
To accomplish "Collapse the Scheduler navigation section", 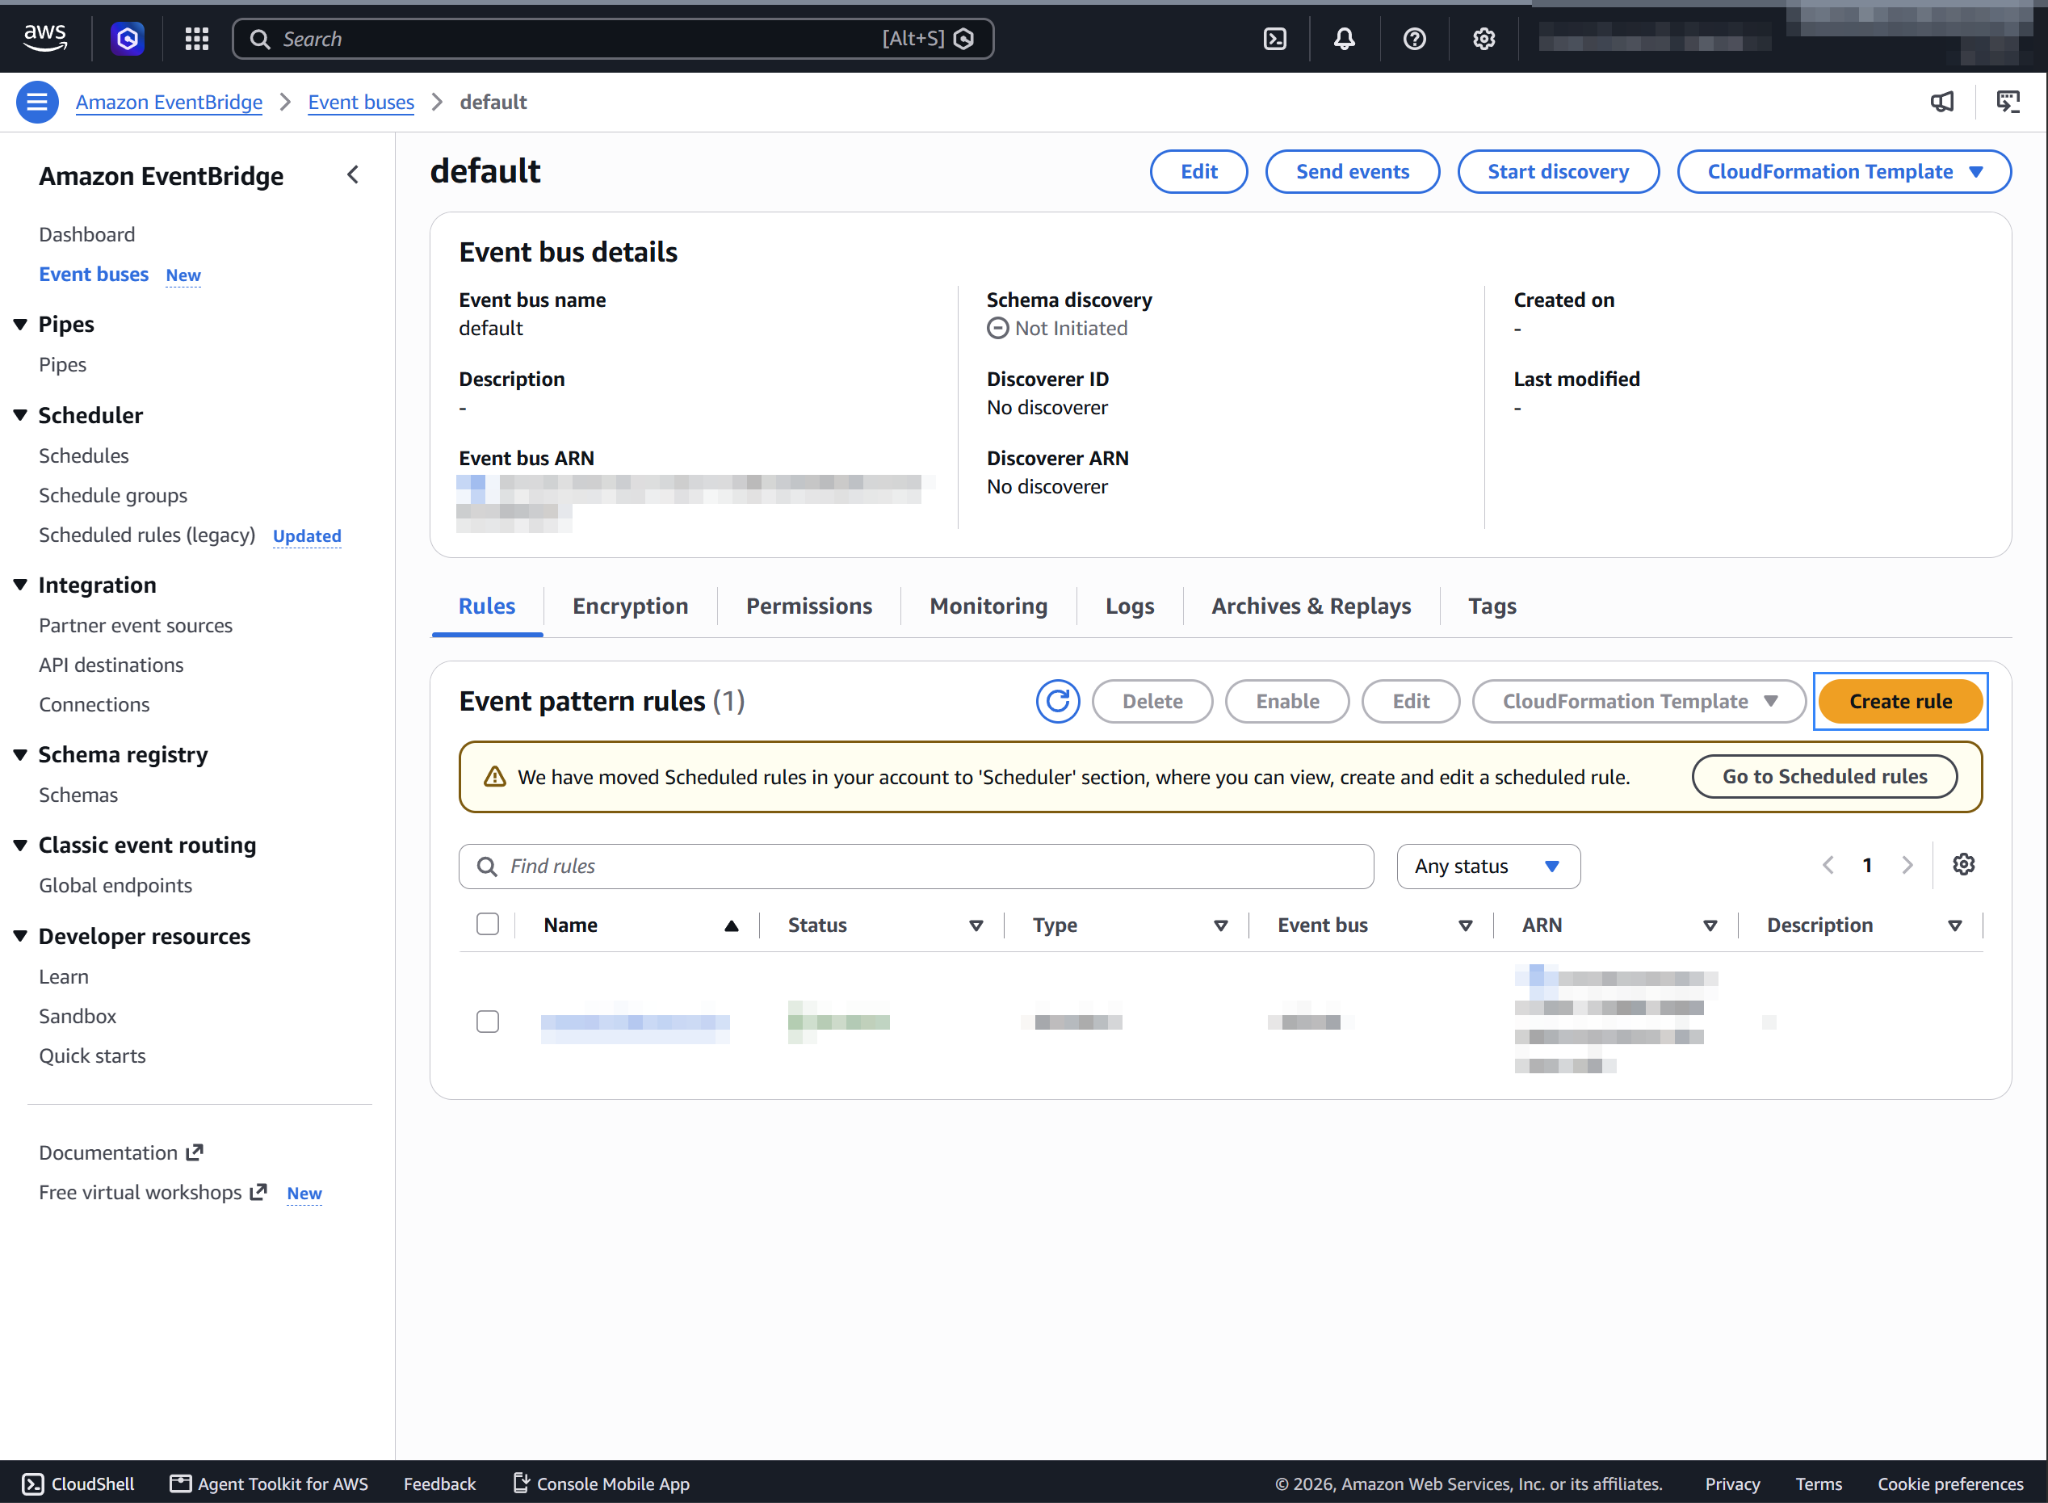I will (20, 415).
